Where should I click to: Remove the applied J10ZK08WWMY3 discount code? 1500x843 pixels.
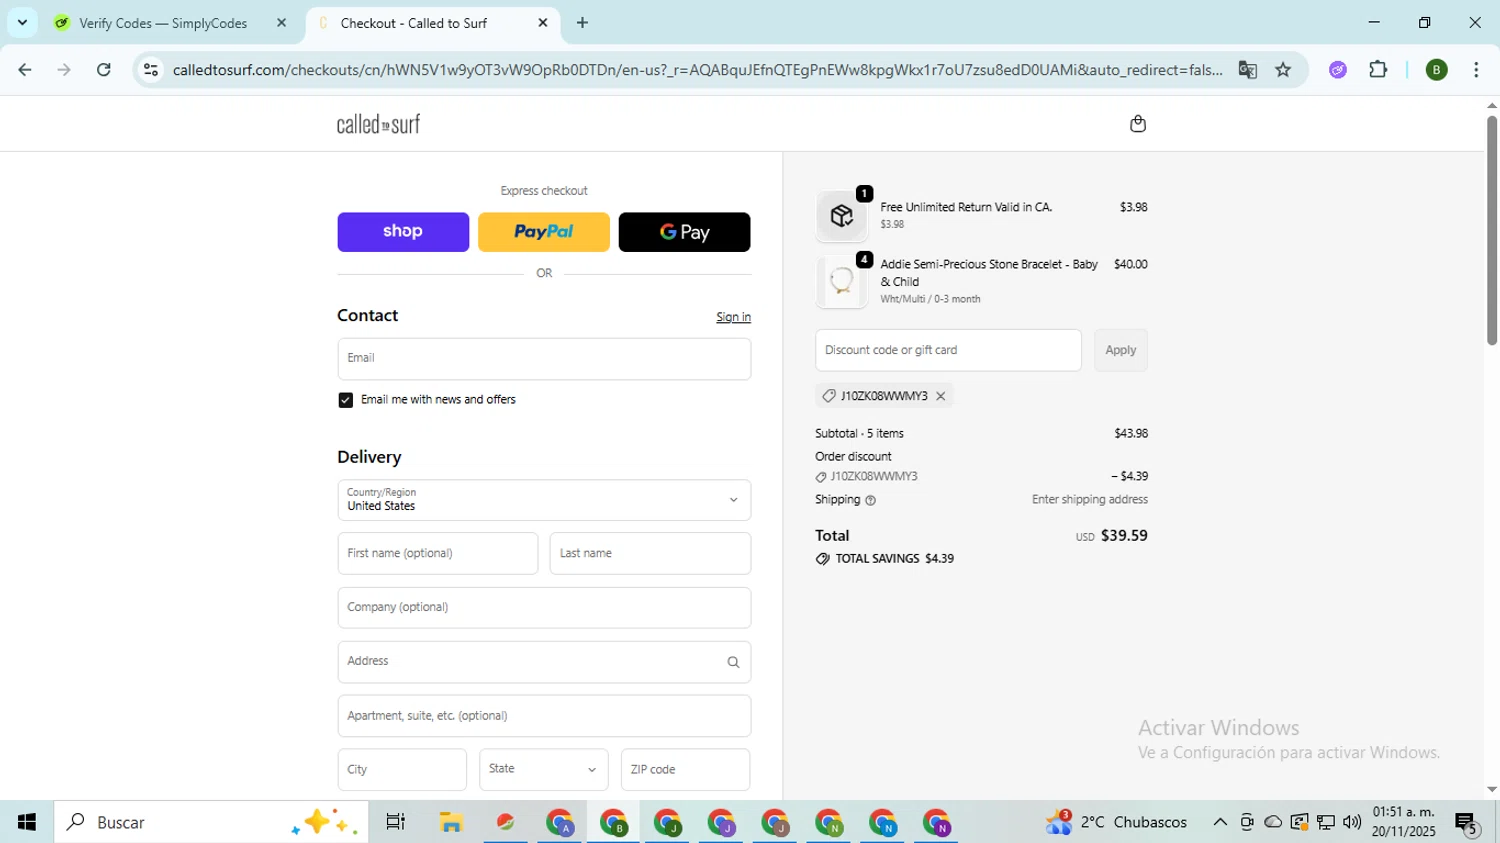coord(940,396)
